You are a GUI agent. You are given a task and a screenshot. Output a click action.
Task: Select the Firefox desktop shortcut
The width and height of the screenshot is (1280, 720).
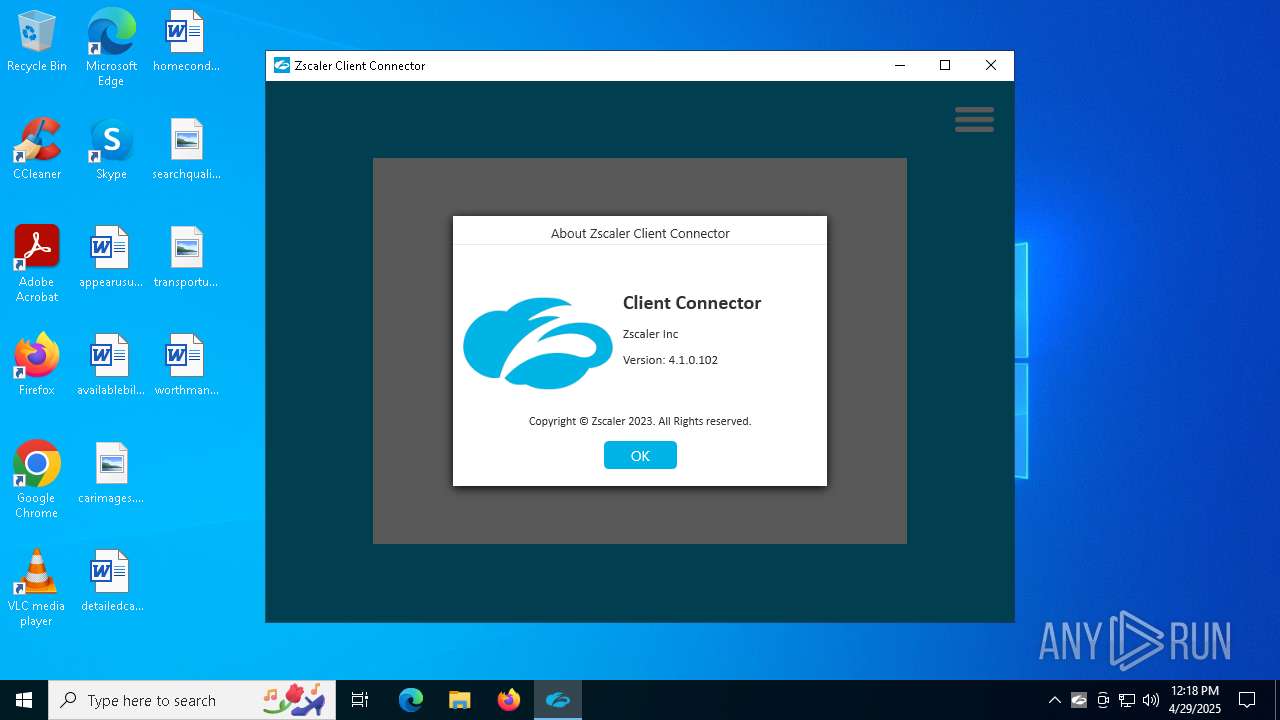pyautogui.click(x=37, y=365)
